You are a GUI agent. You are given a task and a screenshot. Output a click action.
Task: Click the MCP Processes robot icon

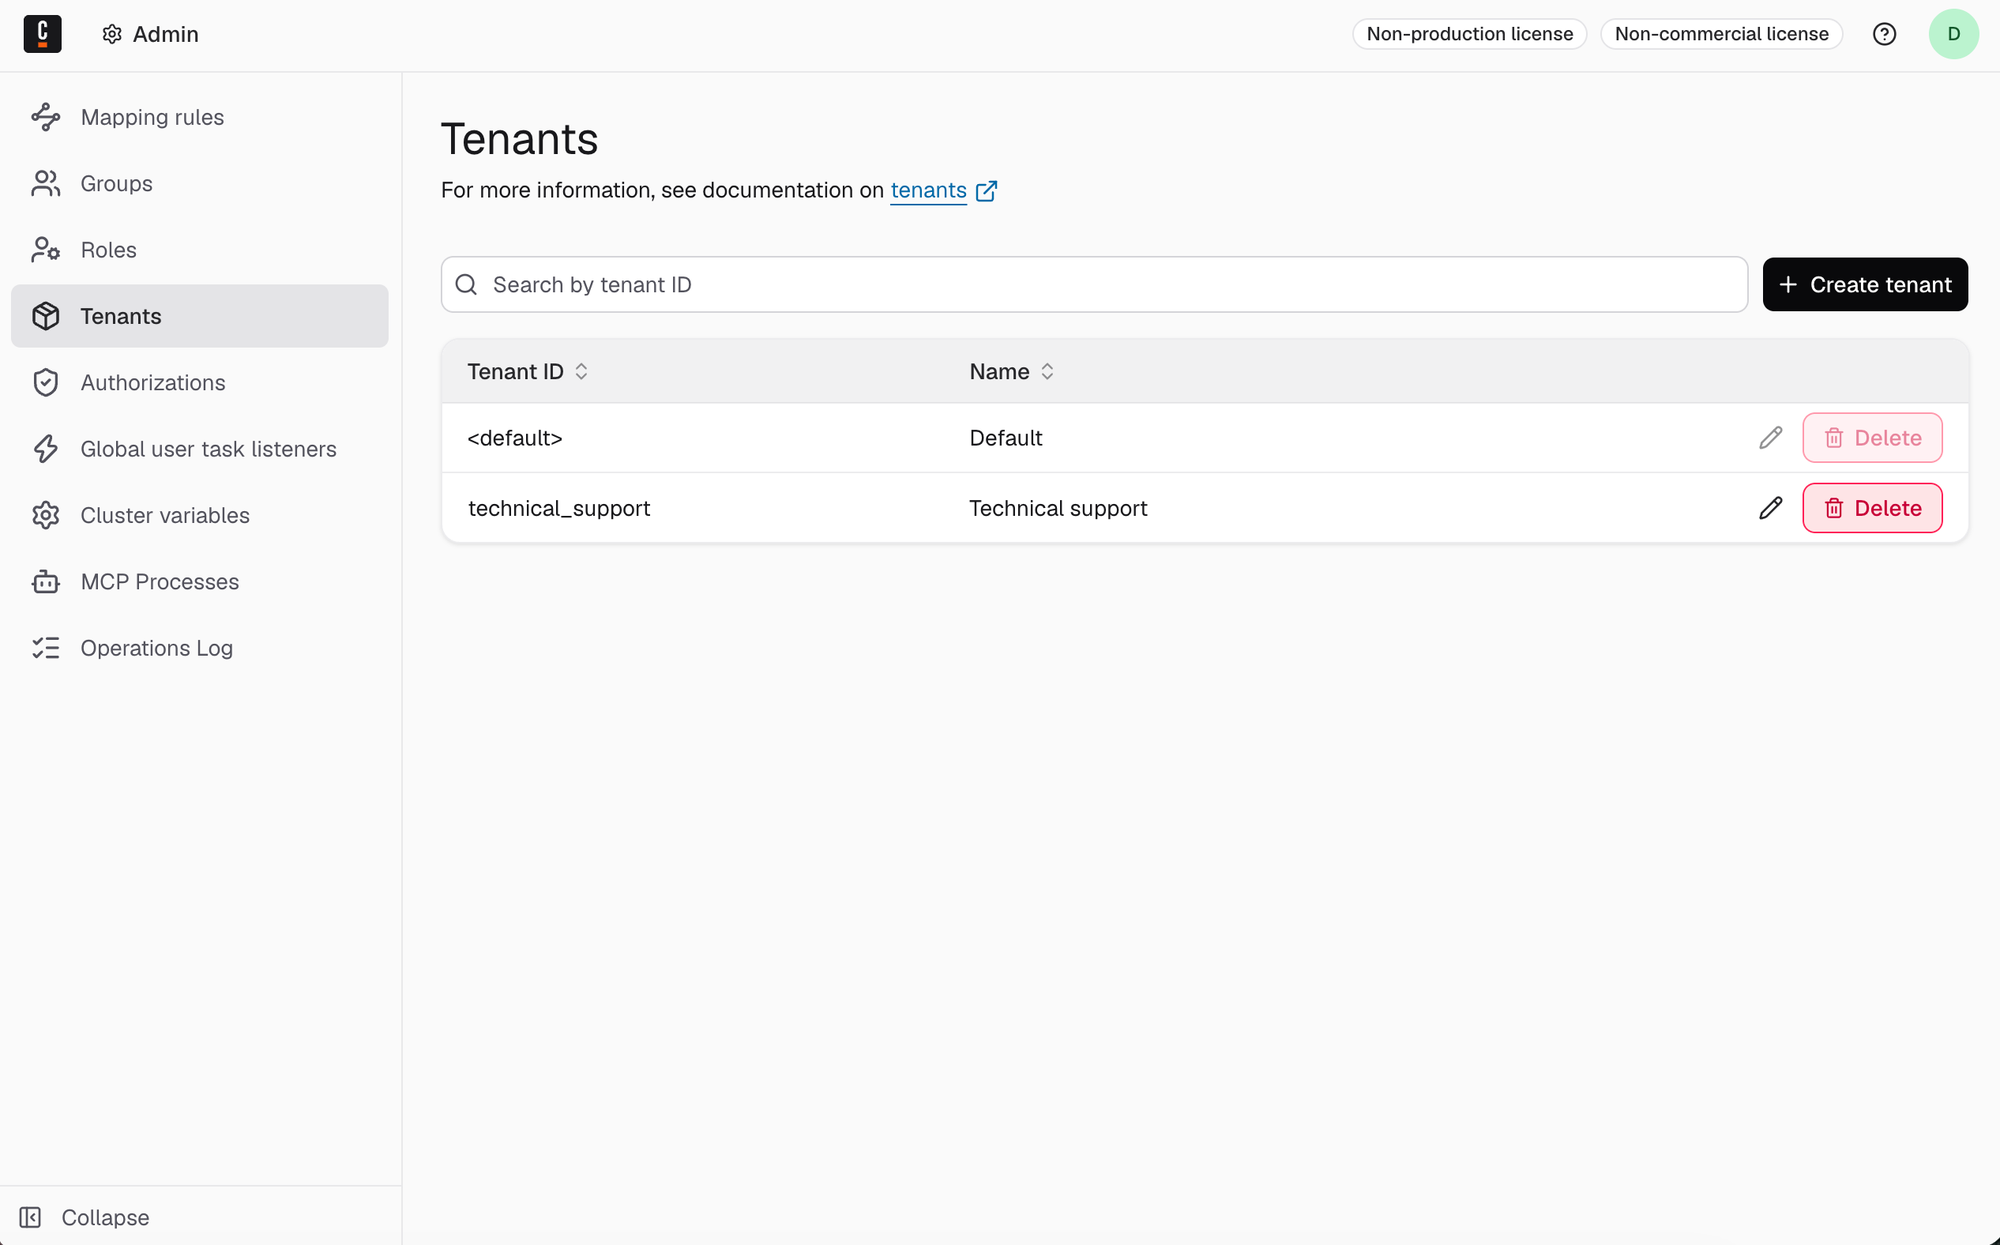[x=46, y=582]
